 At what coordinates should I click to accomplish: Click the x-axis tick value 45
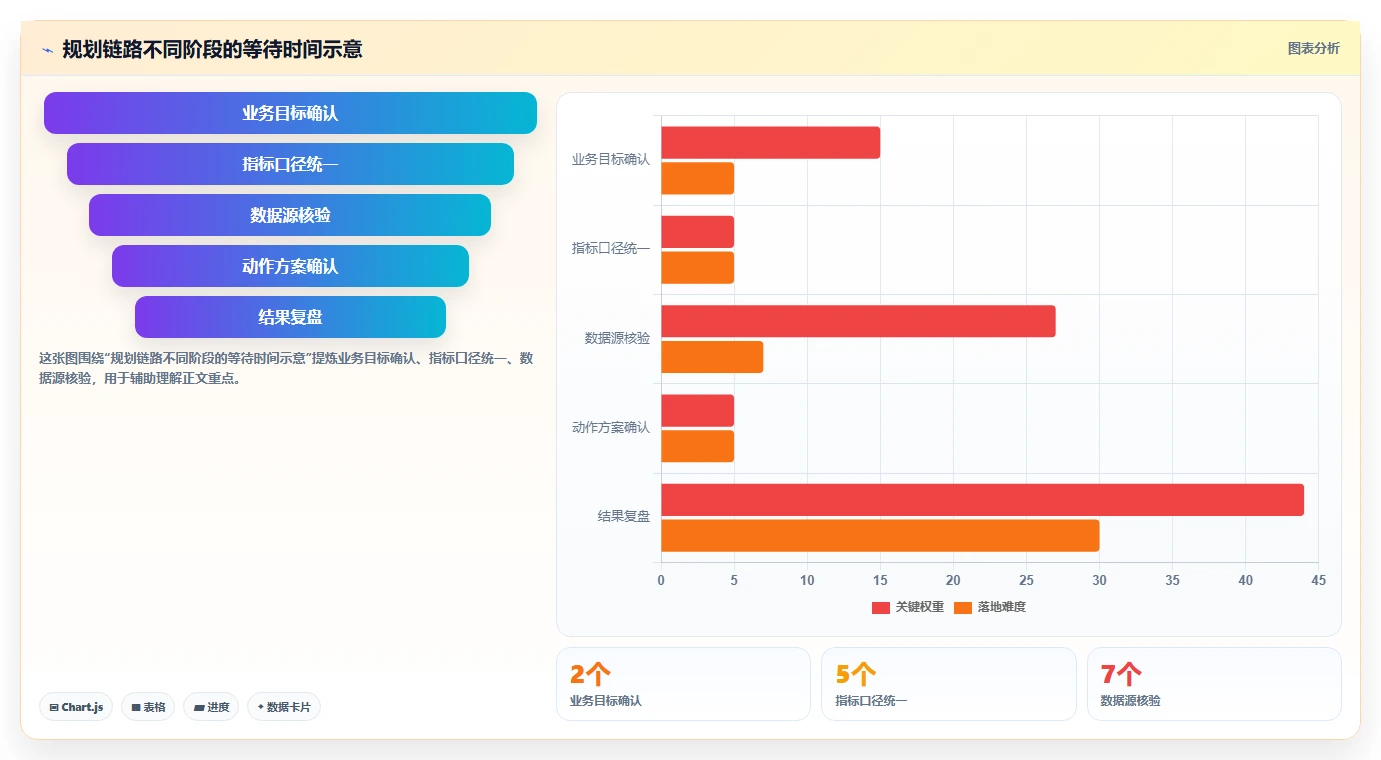tap(1318, 580)
